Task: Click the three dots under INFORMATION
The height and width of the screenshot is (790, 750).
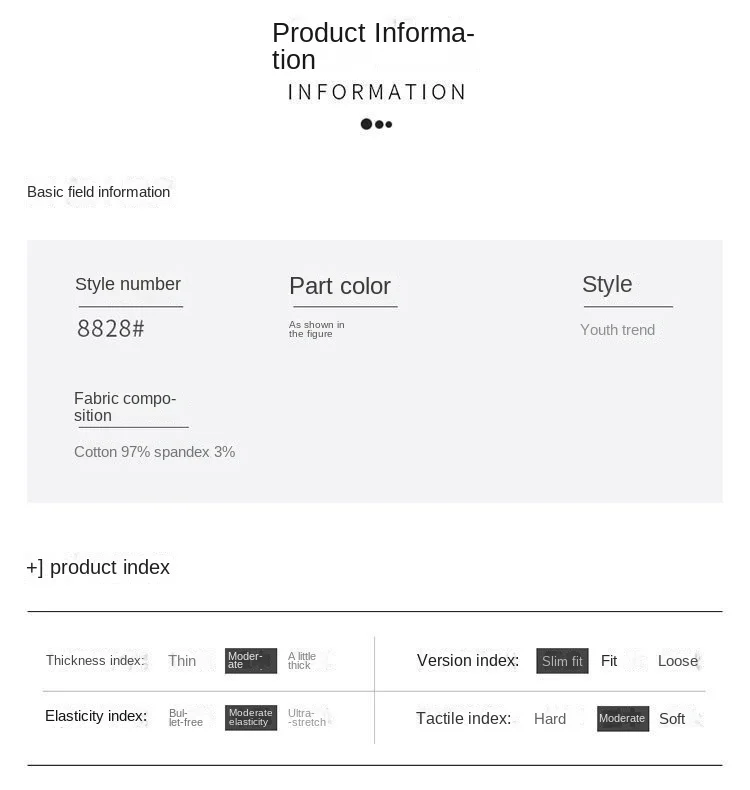Action: pos(376,124)
